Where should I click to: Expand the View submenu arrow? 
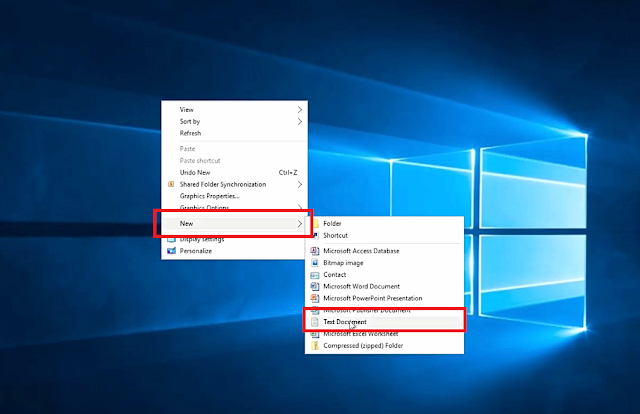(300, 109)
